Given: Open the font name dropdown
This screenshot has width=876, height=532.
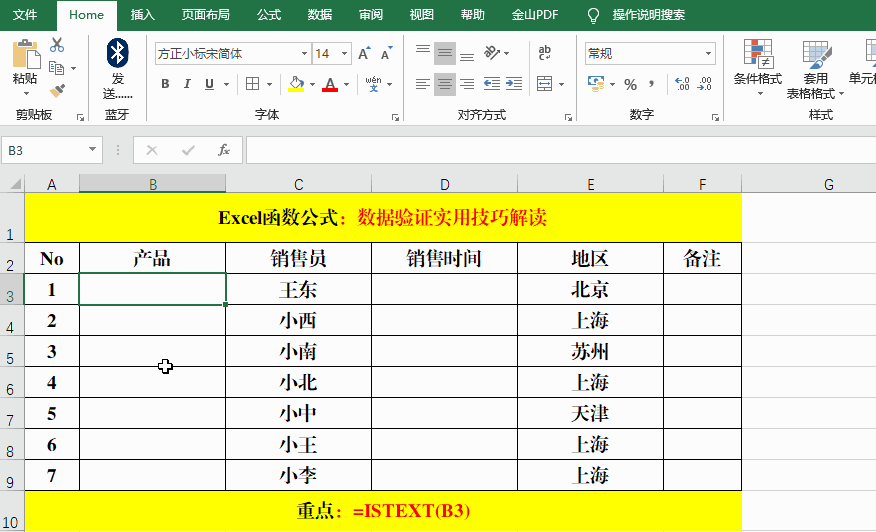Looking at the screenshot, I should click(304, 54).
